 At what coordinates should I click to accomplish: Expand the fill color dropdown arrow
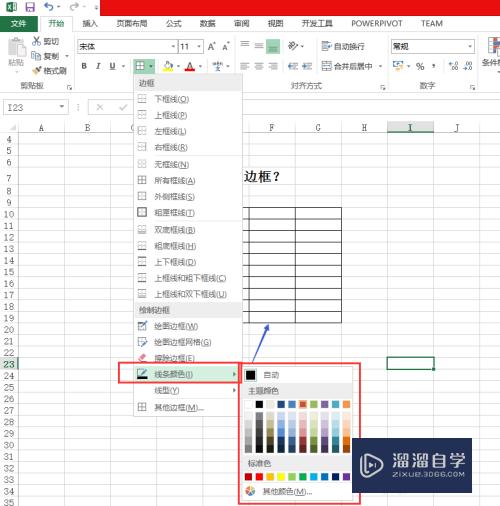point(178,66)
